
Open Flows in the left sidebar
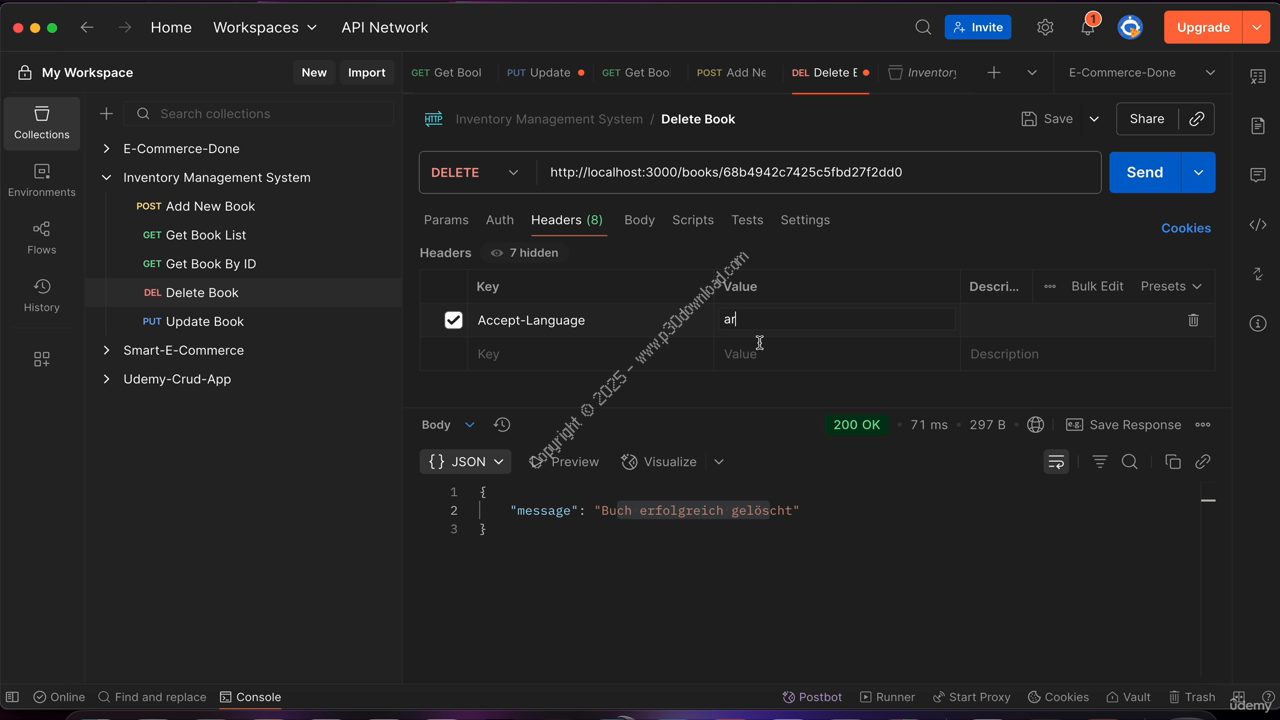click(x=42, y=238)
